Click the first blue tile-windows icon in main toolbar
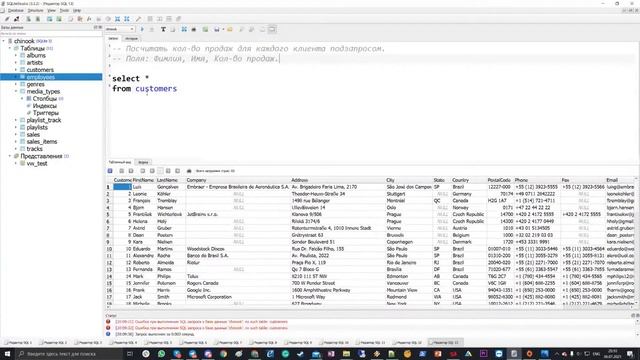 click(118, 19)
